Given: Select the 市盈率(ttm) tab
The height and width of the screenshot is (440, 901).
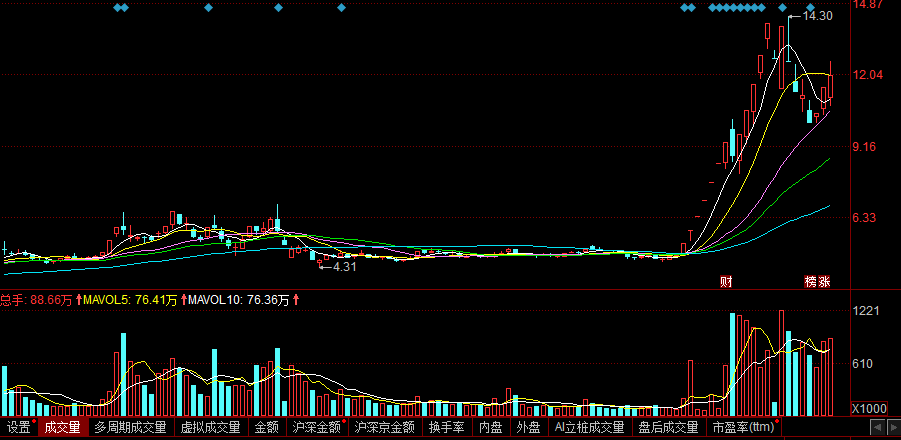Looking at the screenshot, I should coord(744,427).
